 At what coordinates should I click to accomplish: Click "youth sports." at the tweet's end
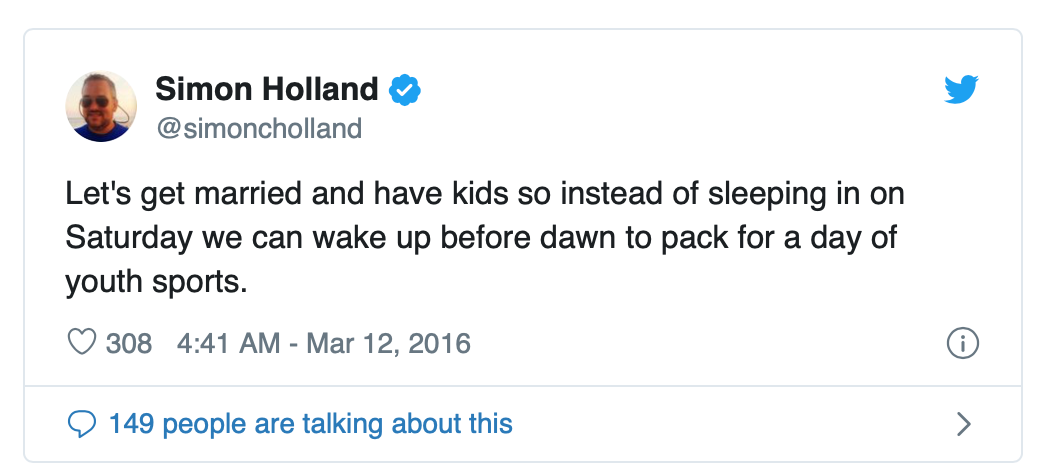pyautogui.click(x=156, y=282)
